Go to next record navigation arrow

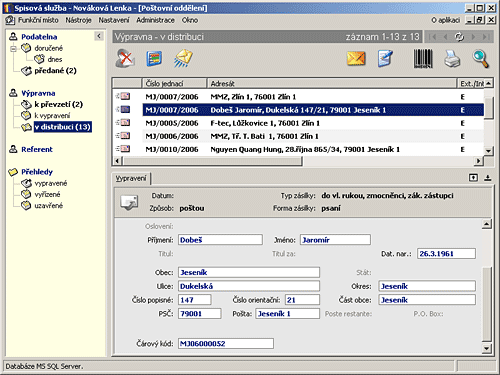coord(473,37)
